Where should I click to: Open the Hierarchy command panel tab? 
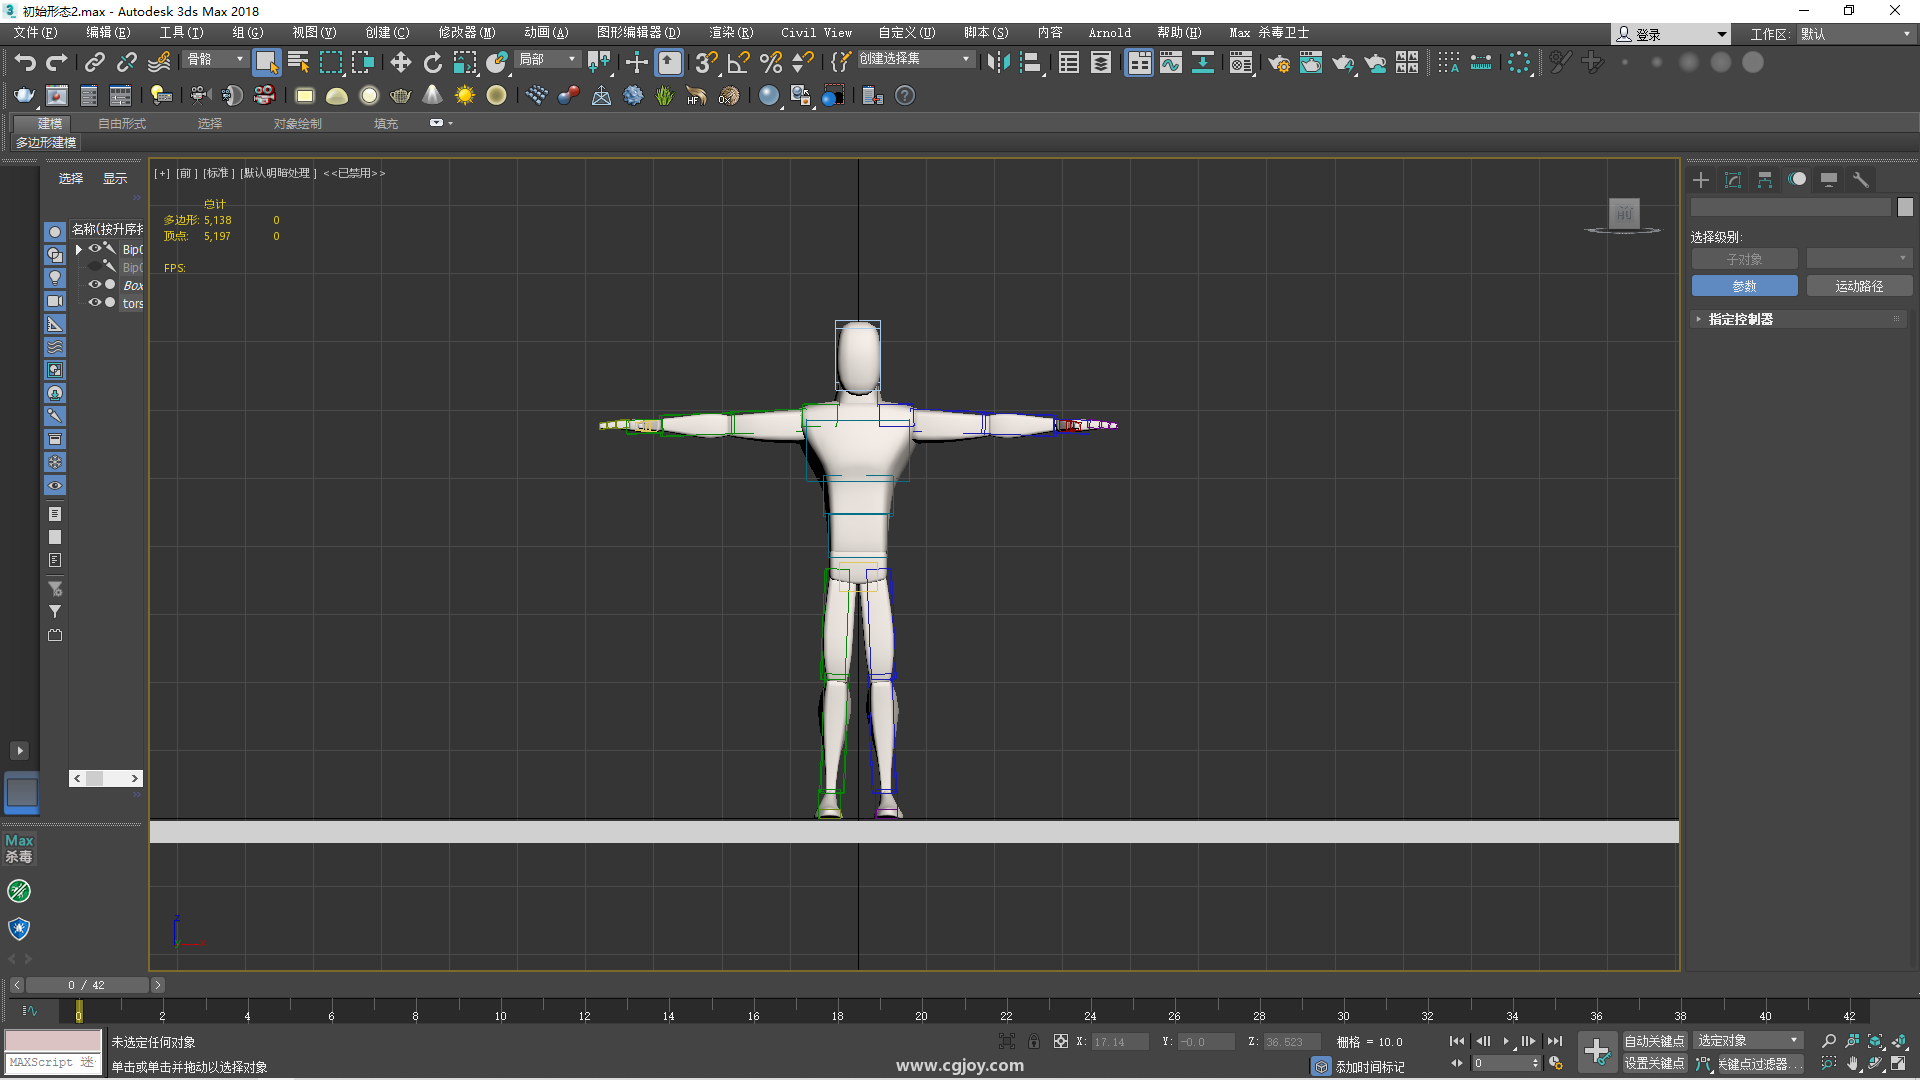pyautogui.click(x=1765, y=180)
